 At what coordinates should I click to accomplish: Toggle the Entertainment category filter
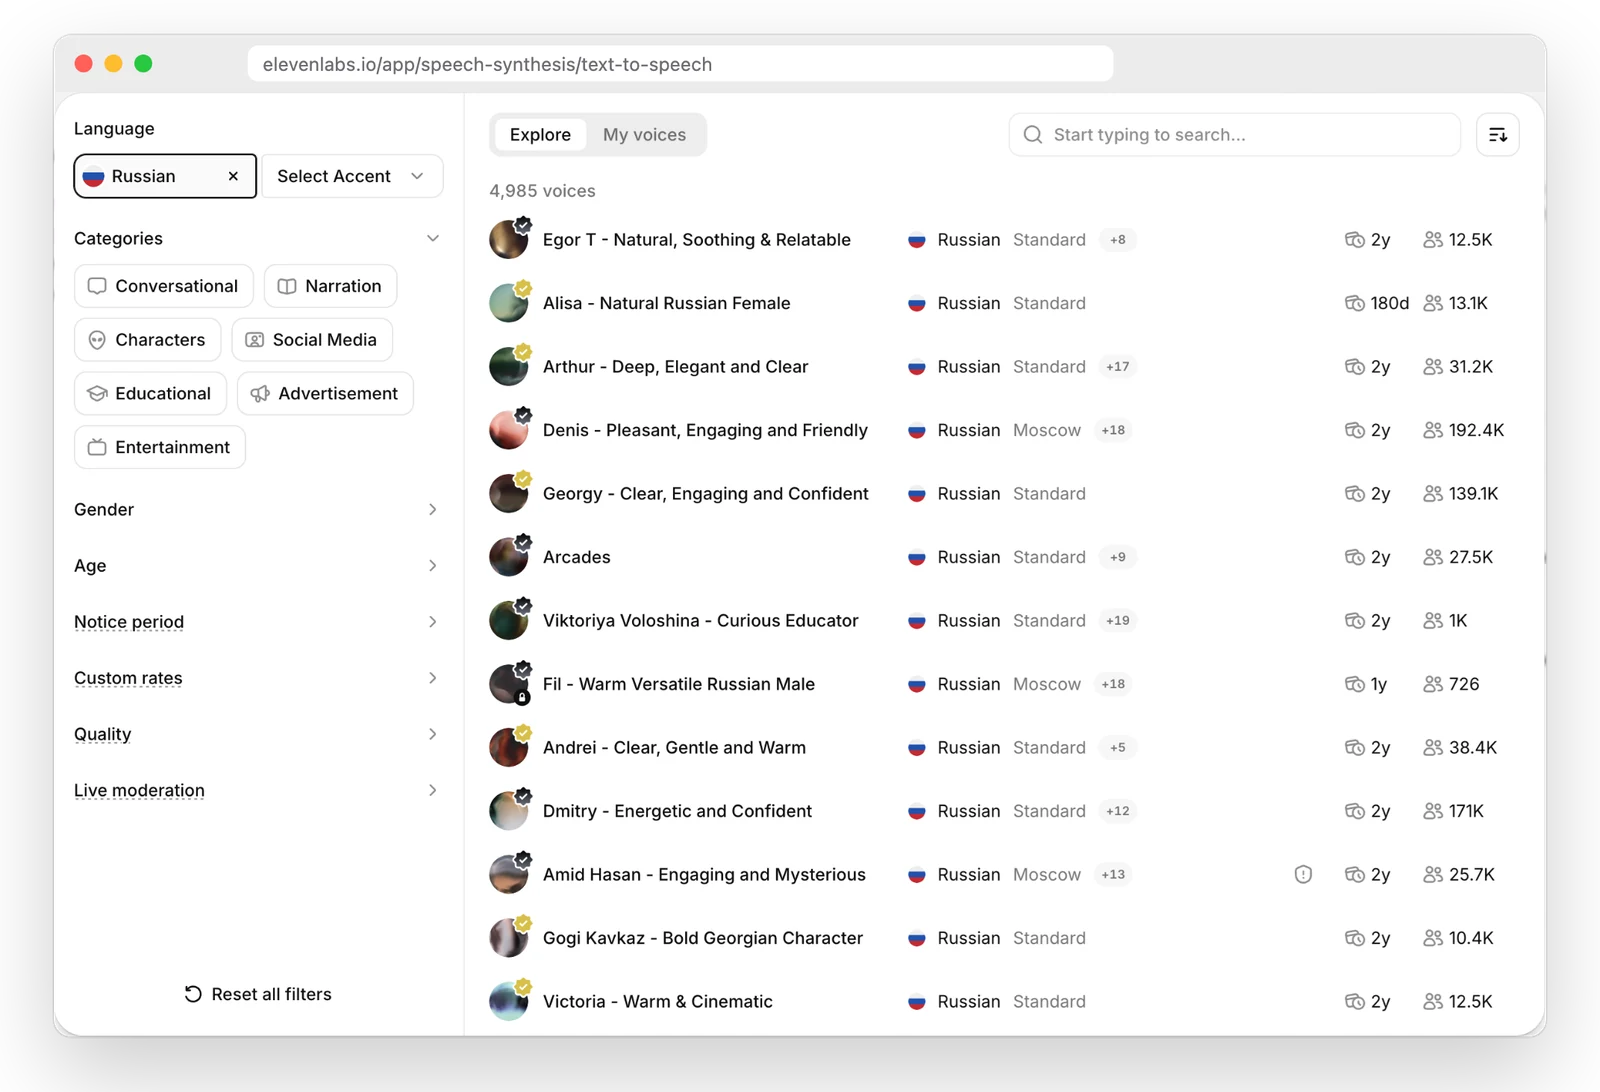coord(160,447)
